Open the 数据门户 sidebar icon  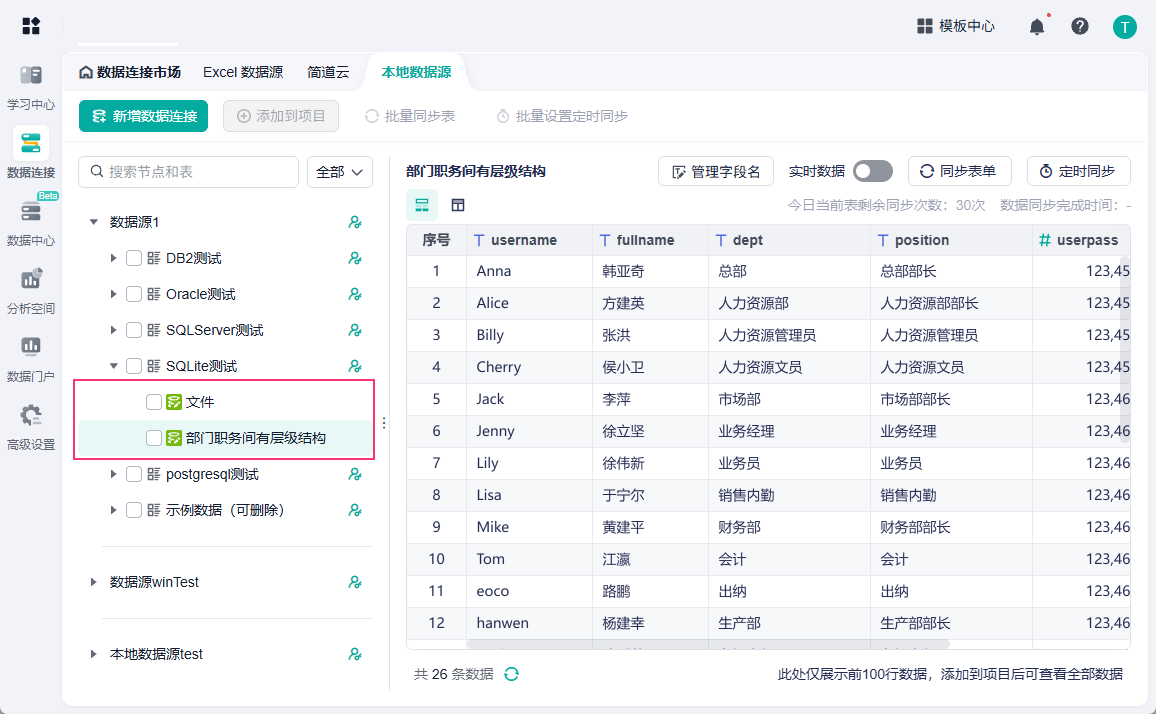(31, 346)
